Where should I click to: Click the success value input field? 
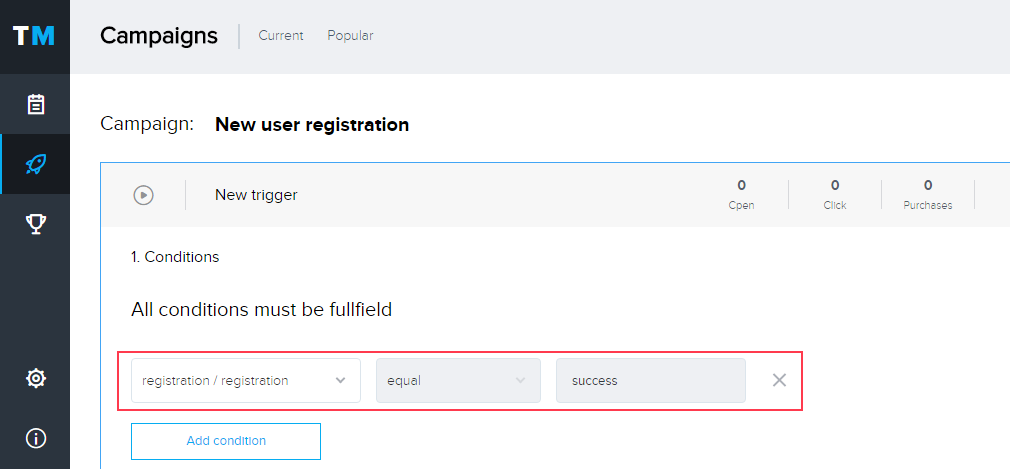[651, 380]
